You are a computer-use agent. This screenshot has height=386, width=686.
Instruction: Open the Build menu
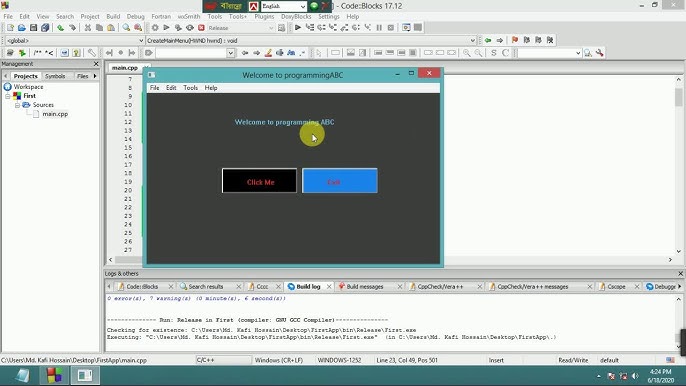(113, 17)
